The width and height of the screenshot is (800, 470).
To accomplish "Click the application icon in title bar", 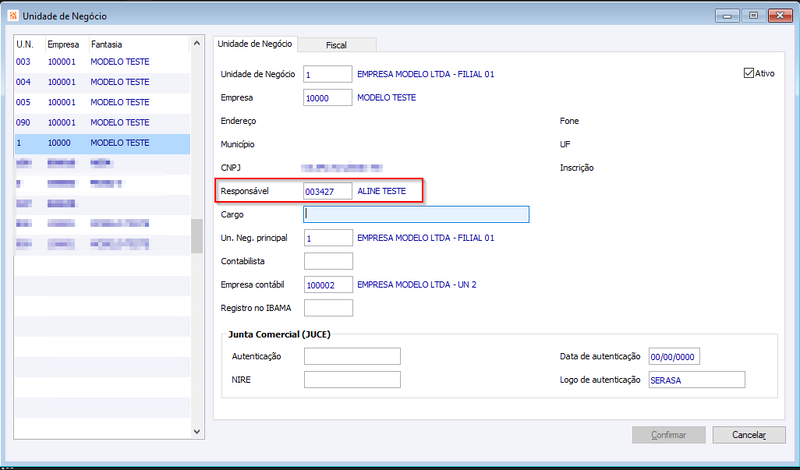I will [13, 16].
